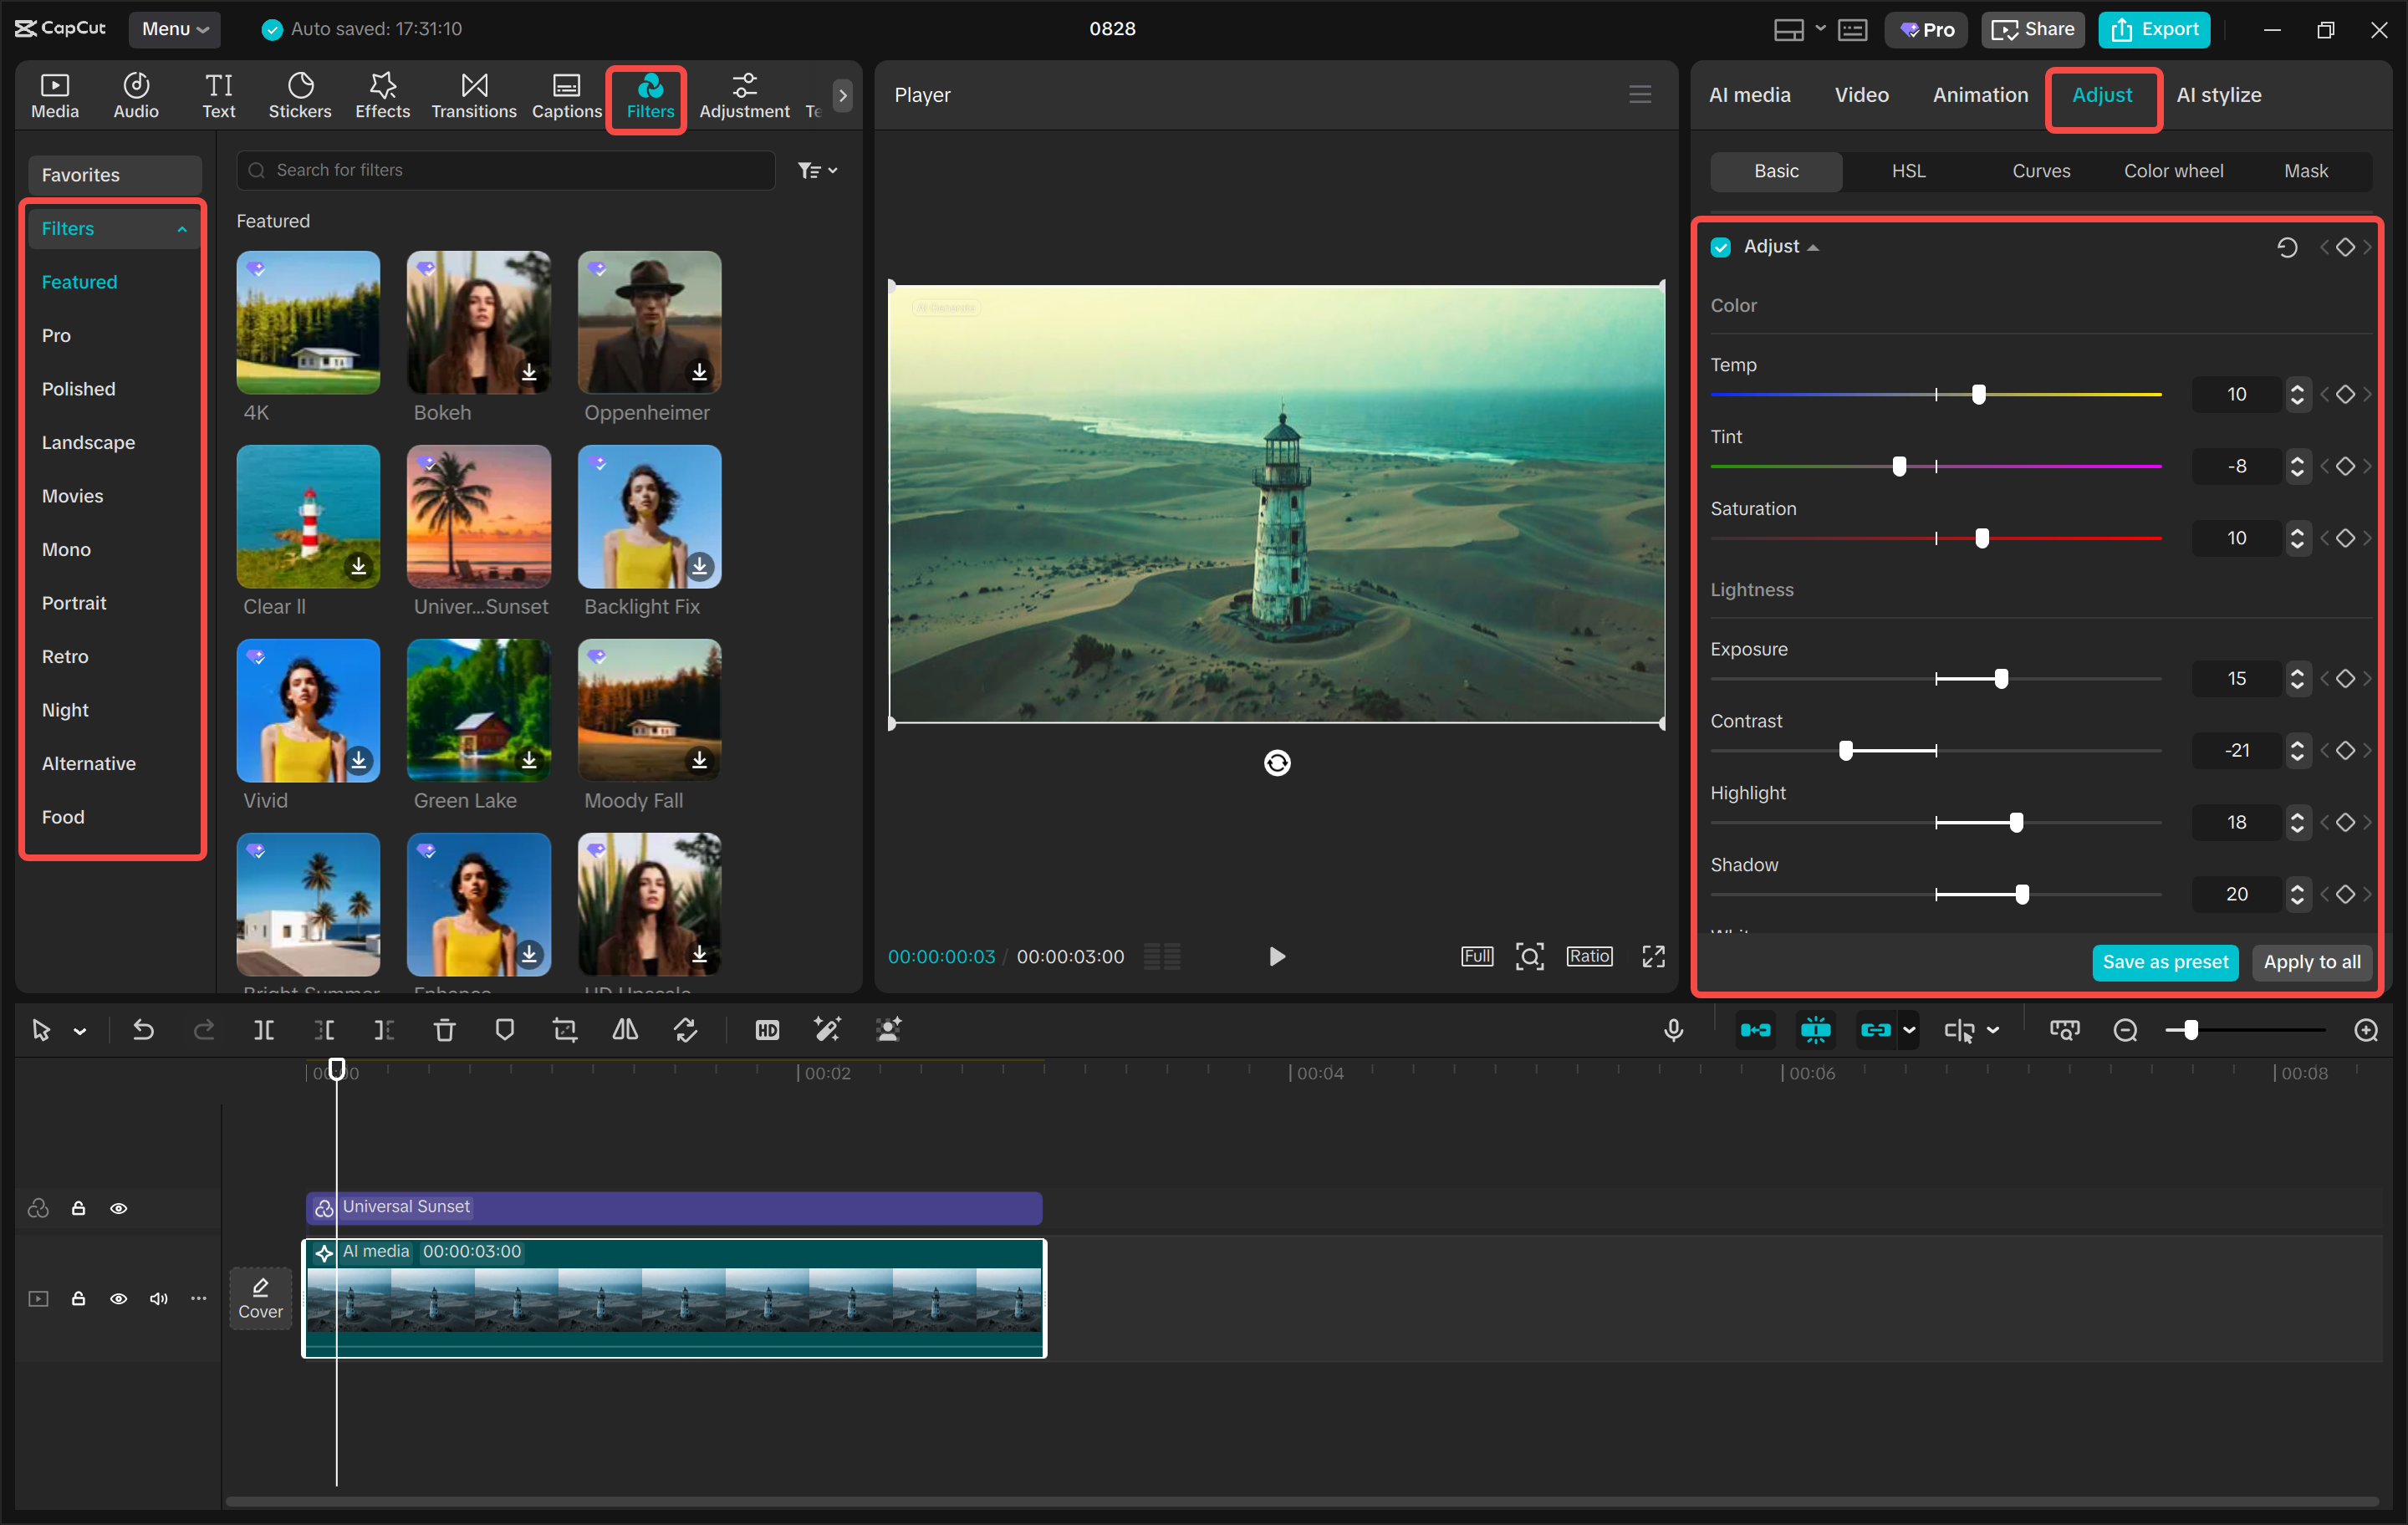Open the crop tool
The height and width of the screenshot is (1525, 2408).
(x=565, y=1029)
